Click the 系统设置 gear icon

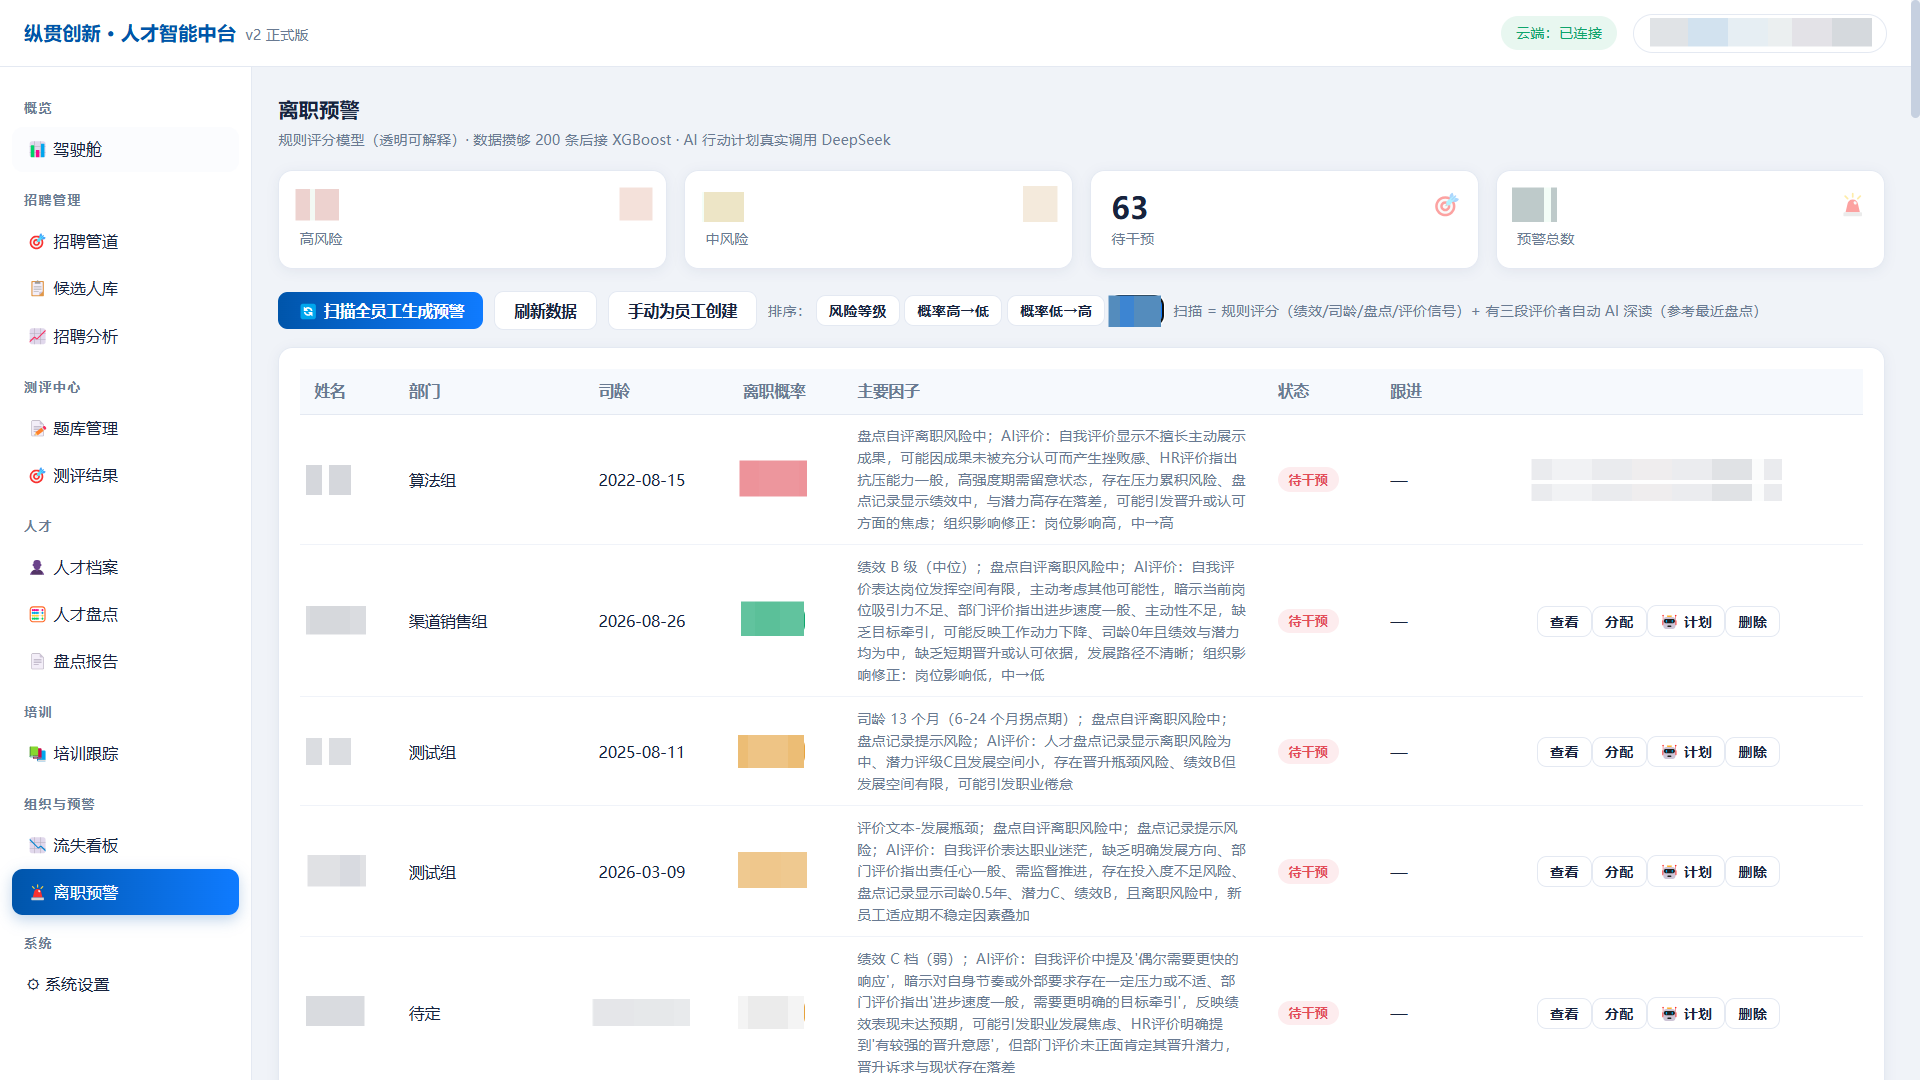click(x=33, y=985)
